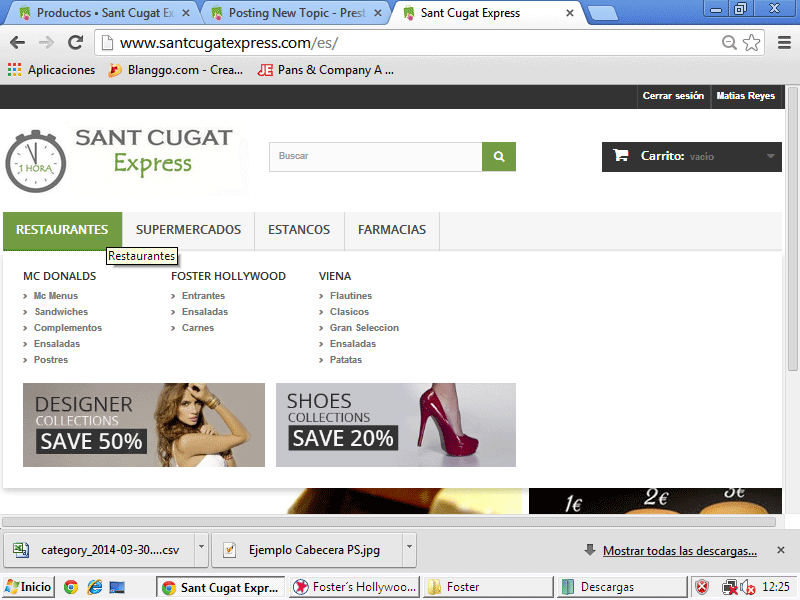Close the downloads bar

781,550
